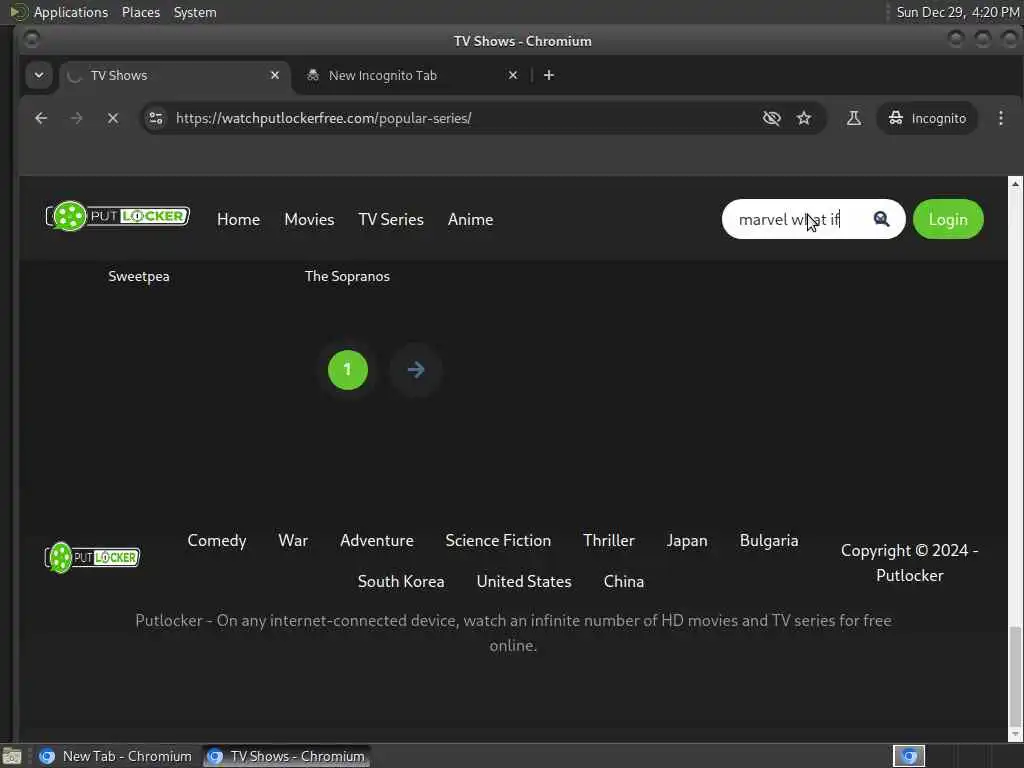This screenshot has height=768, width=1024.
Task: Click the Putlocker logo in header
Action: (x=118, y=216)
